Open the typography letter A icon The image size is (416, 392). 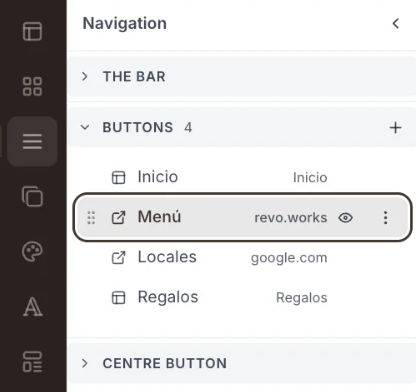33,307
